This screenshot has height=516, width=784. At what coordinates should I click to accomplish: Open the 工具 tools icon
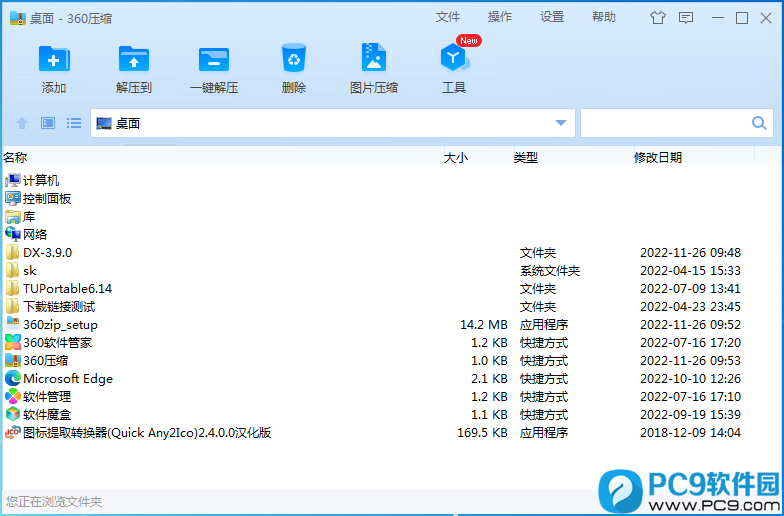pos(454,57)
